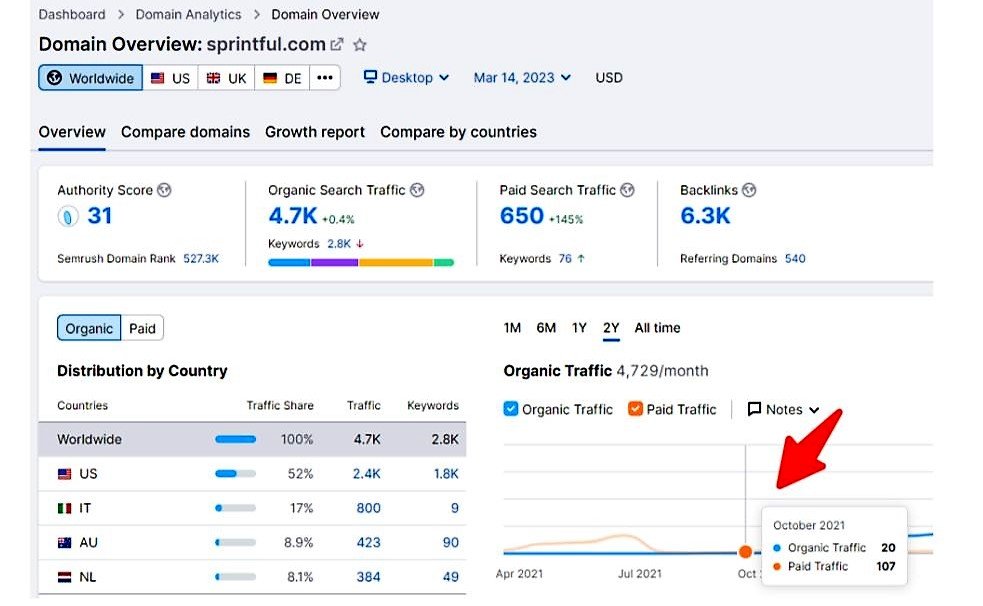Open Desktop device dropdown
Screen dimensions: 983x606
(x=407, y=78)
